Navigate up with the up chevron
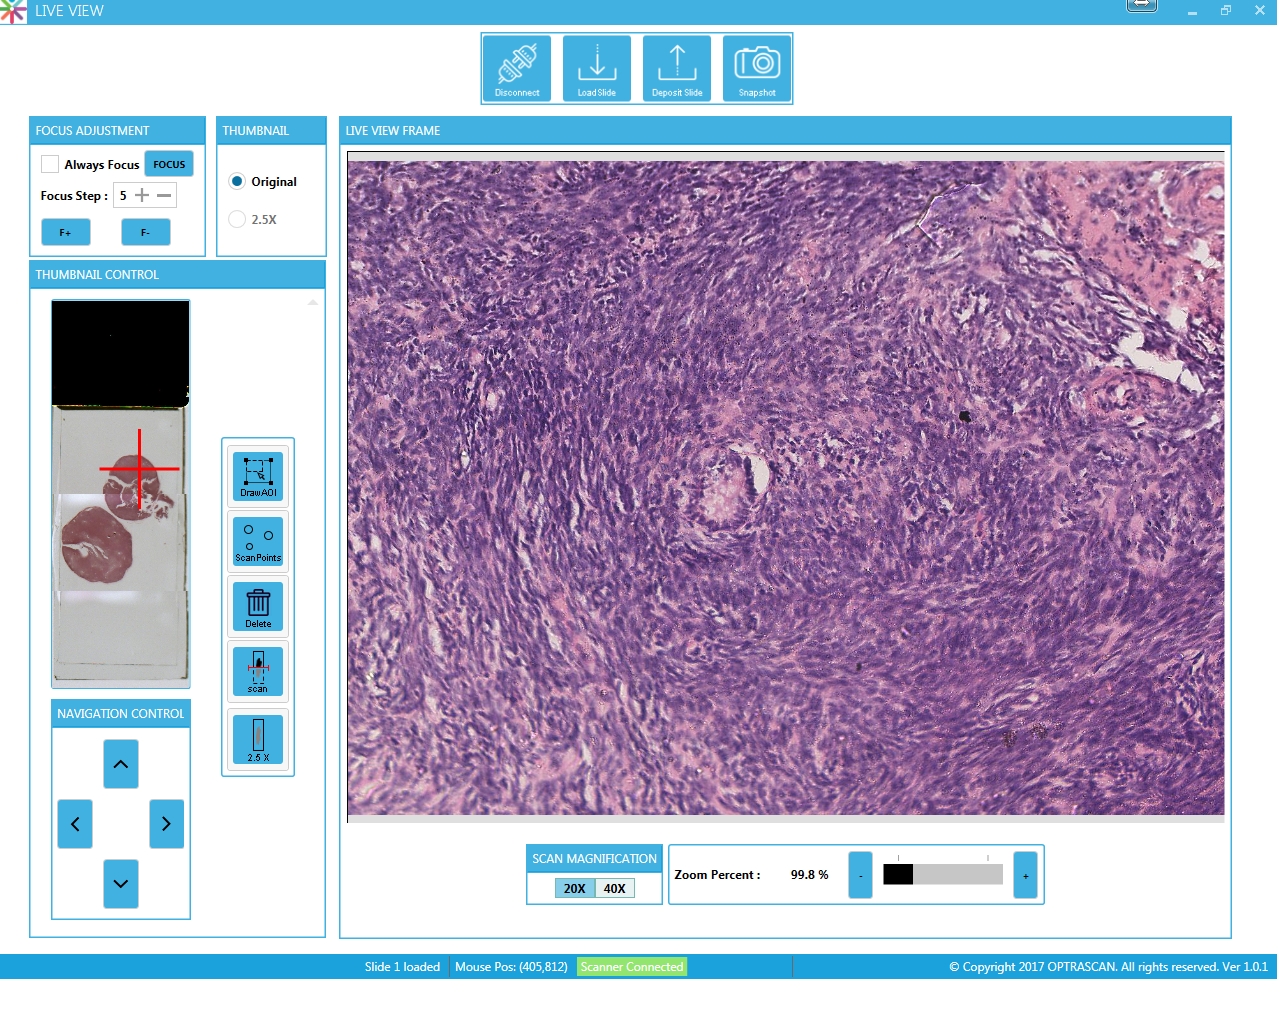Viewport: 1280px width, 1024px height. (x=121, y=765)
